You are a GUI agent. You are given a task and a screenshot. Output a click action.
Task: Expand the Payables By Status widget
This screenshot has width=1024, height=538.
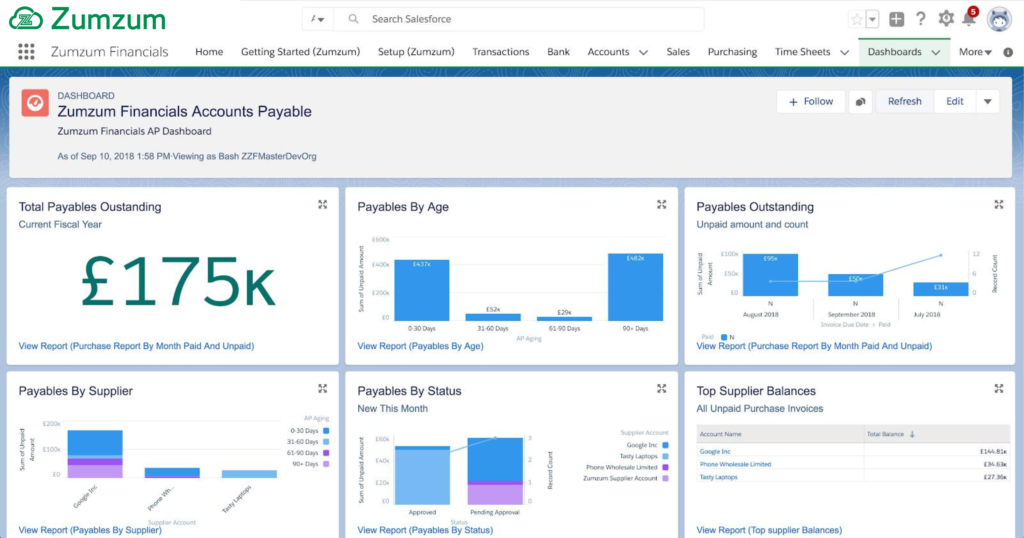click(662, 389)
